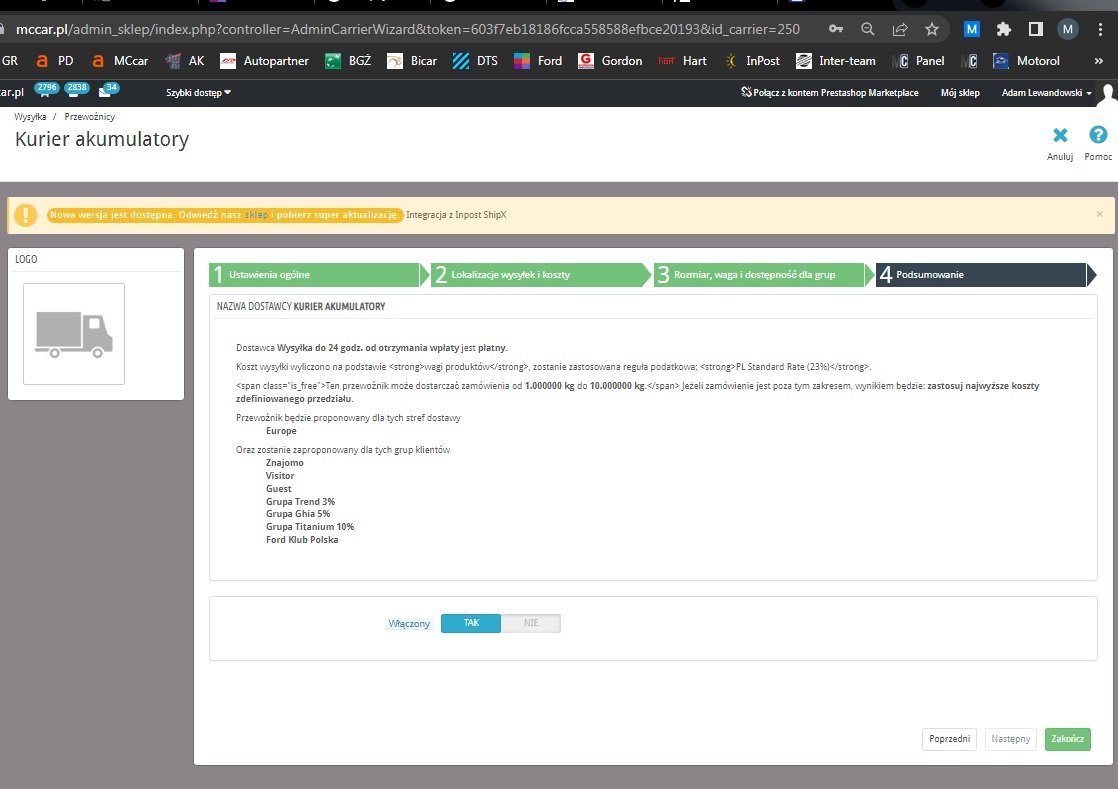
Task: Open the PD bookmark
Action: 55,61
